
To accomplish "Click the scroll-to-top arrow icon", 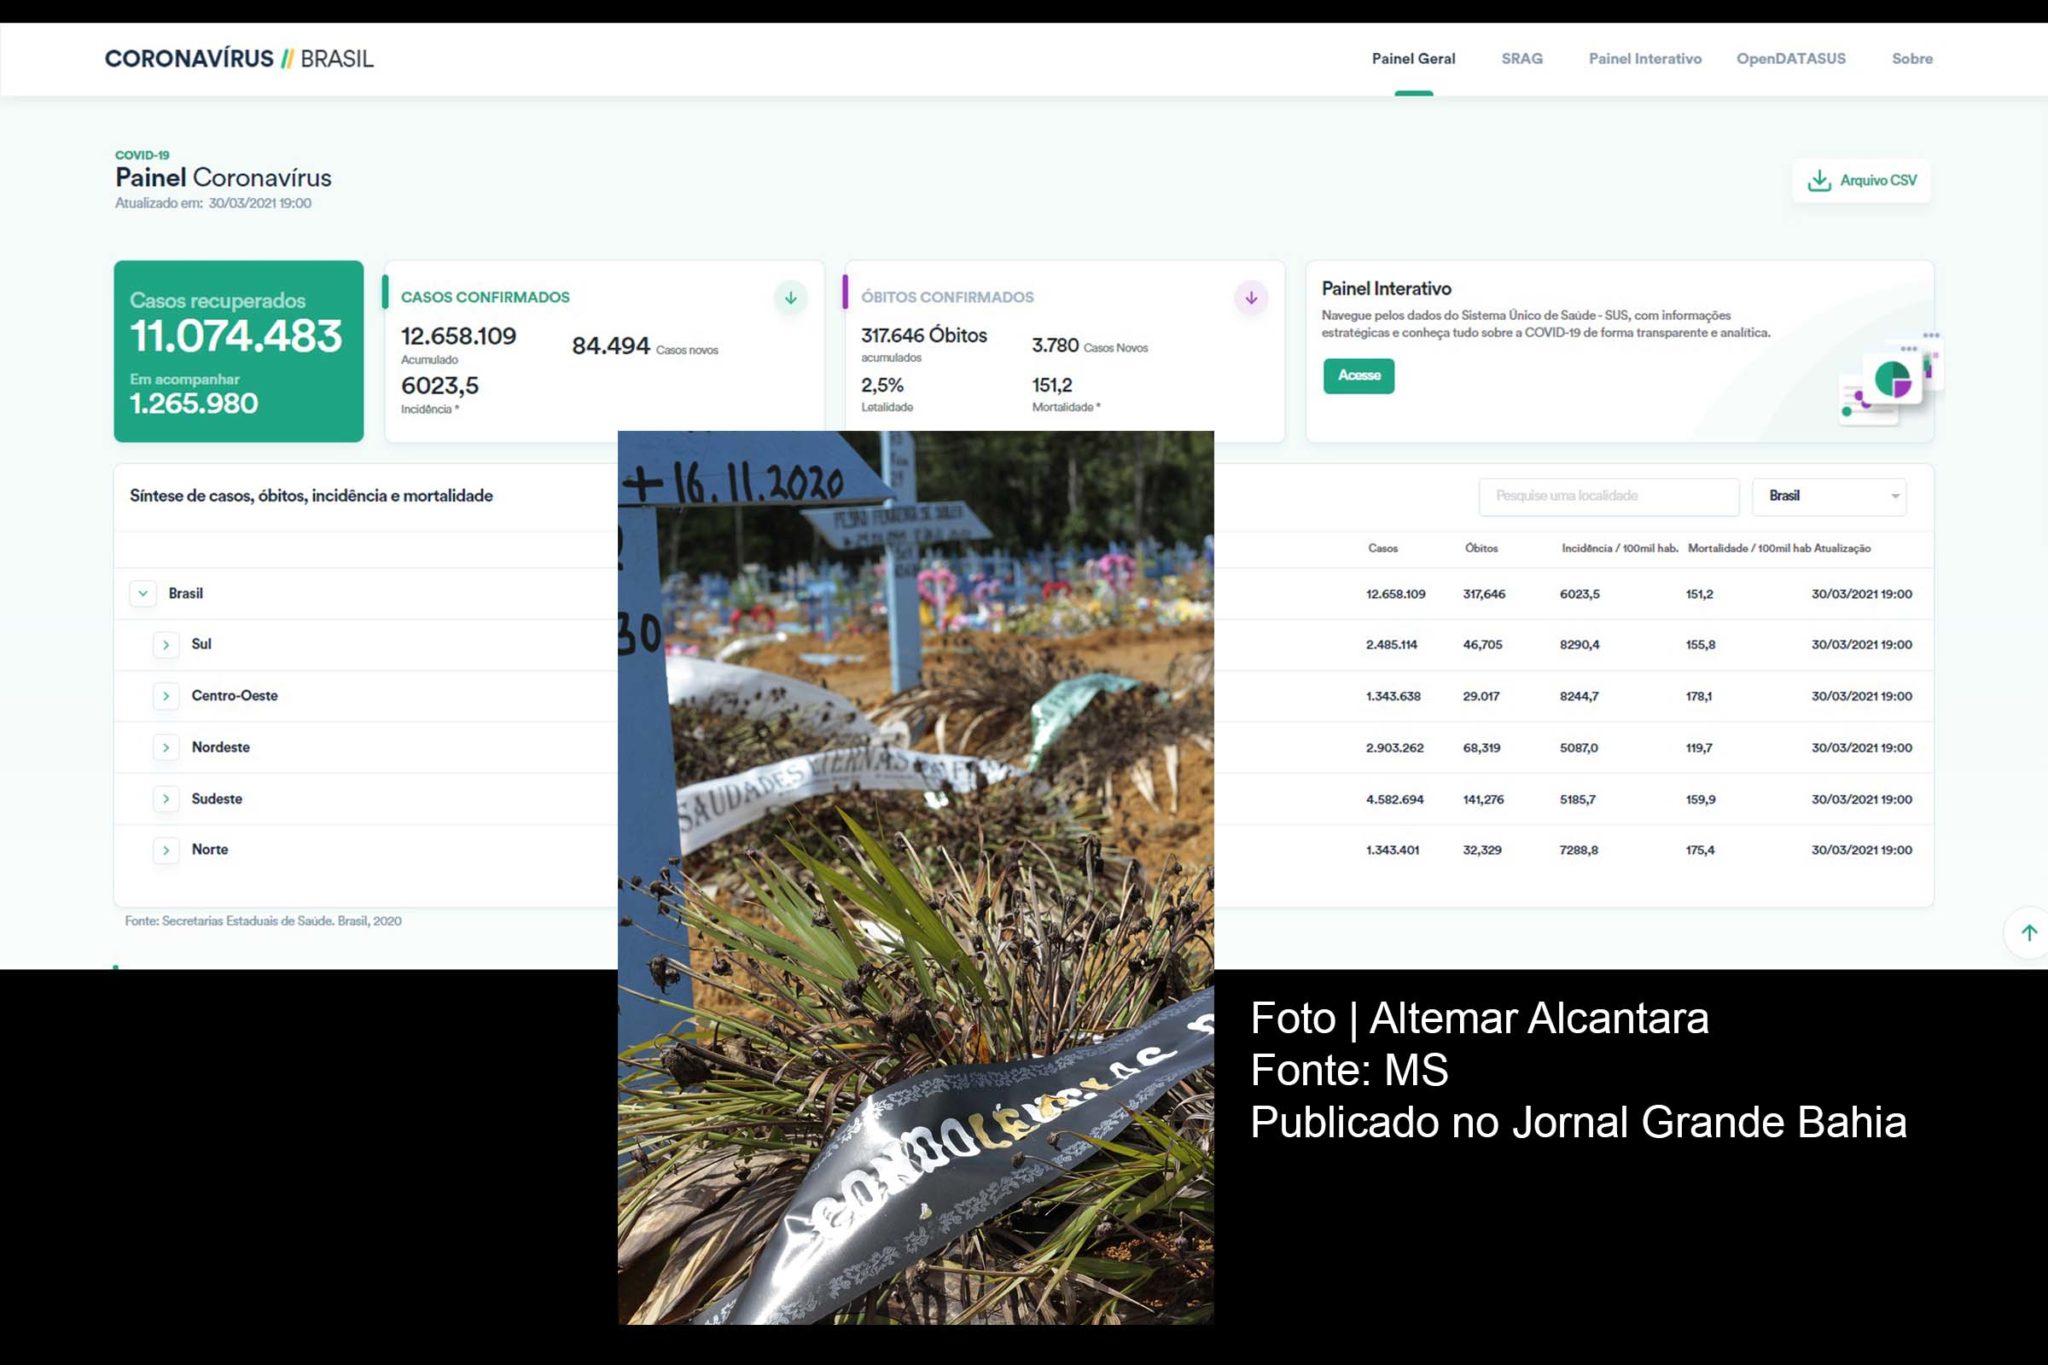I will 2028,933.
